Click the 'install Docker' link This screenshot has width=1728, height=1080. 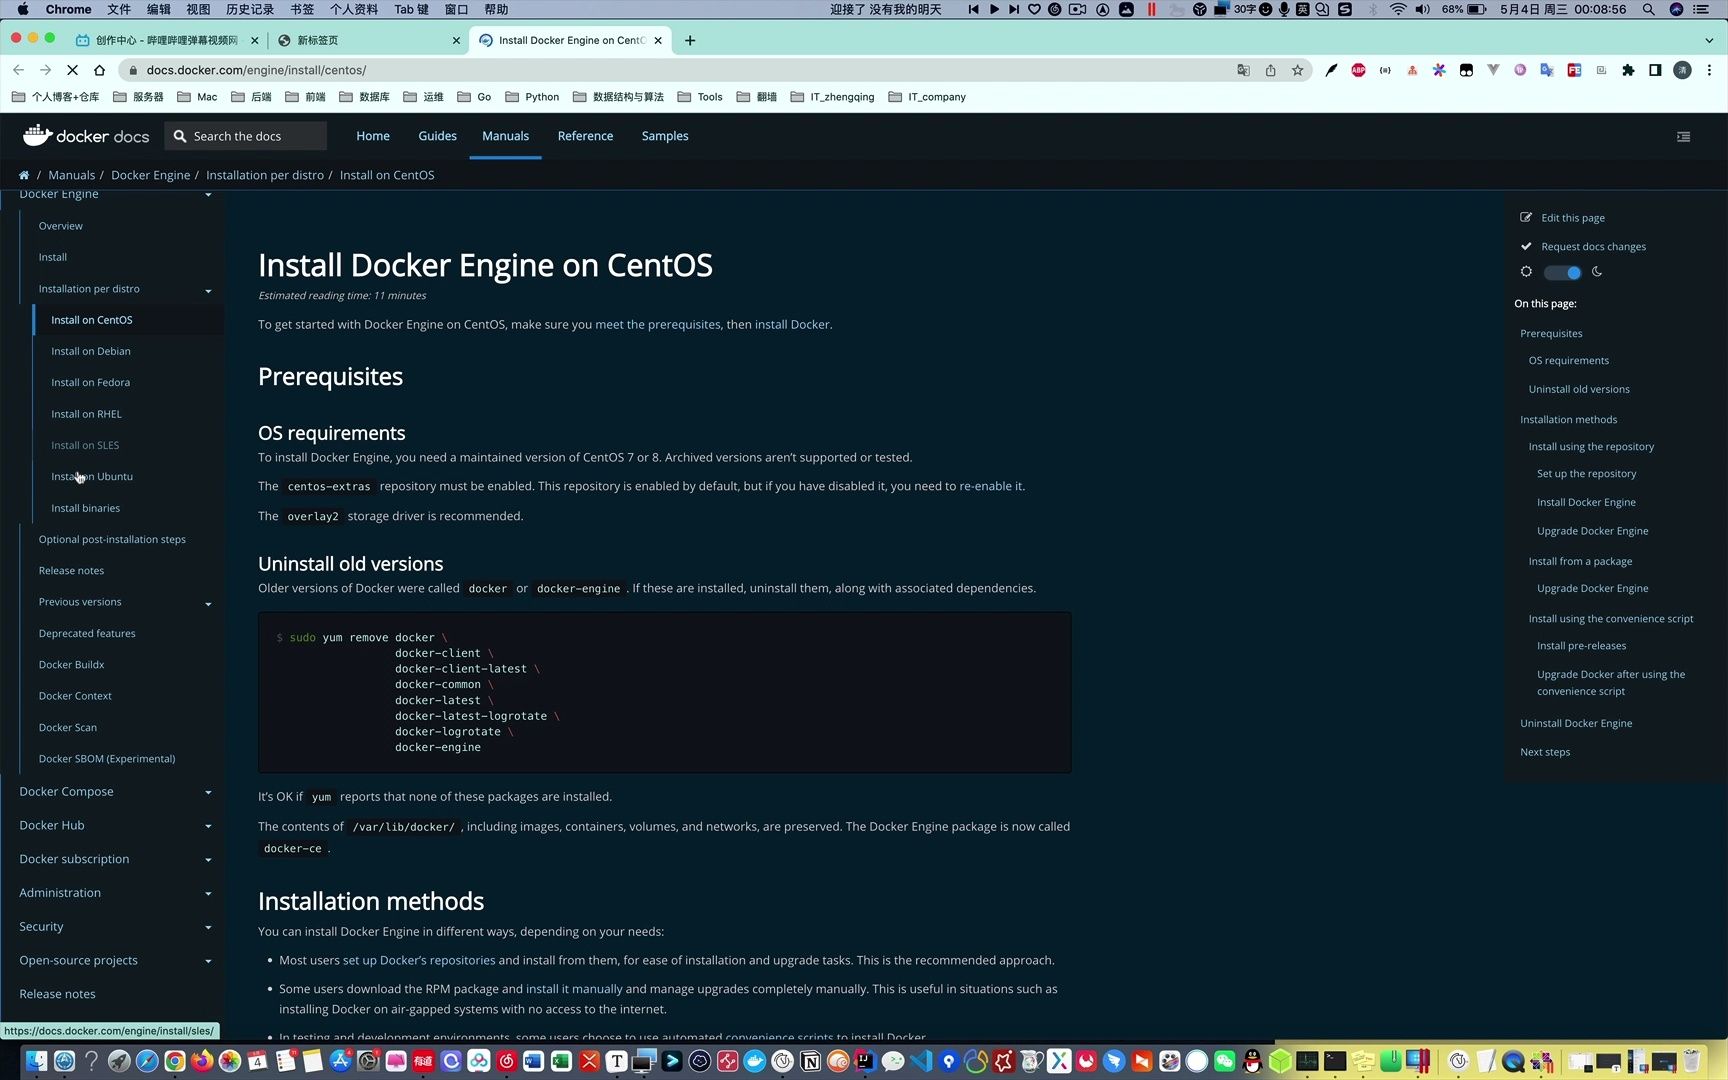pyautogui.click(x=792, y=324)
